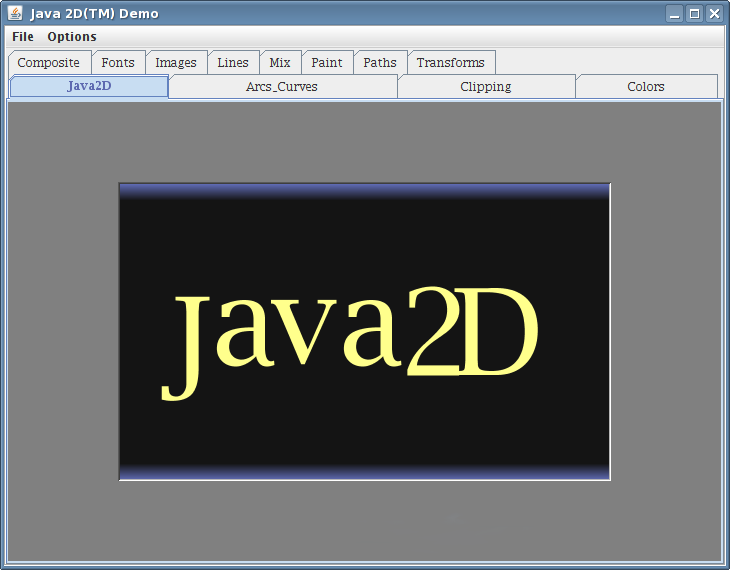
Task: Switch to the Paint tab
Action: pyautogui.click(x=327, y=62)
